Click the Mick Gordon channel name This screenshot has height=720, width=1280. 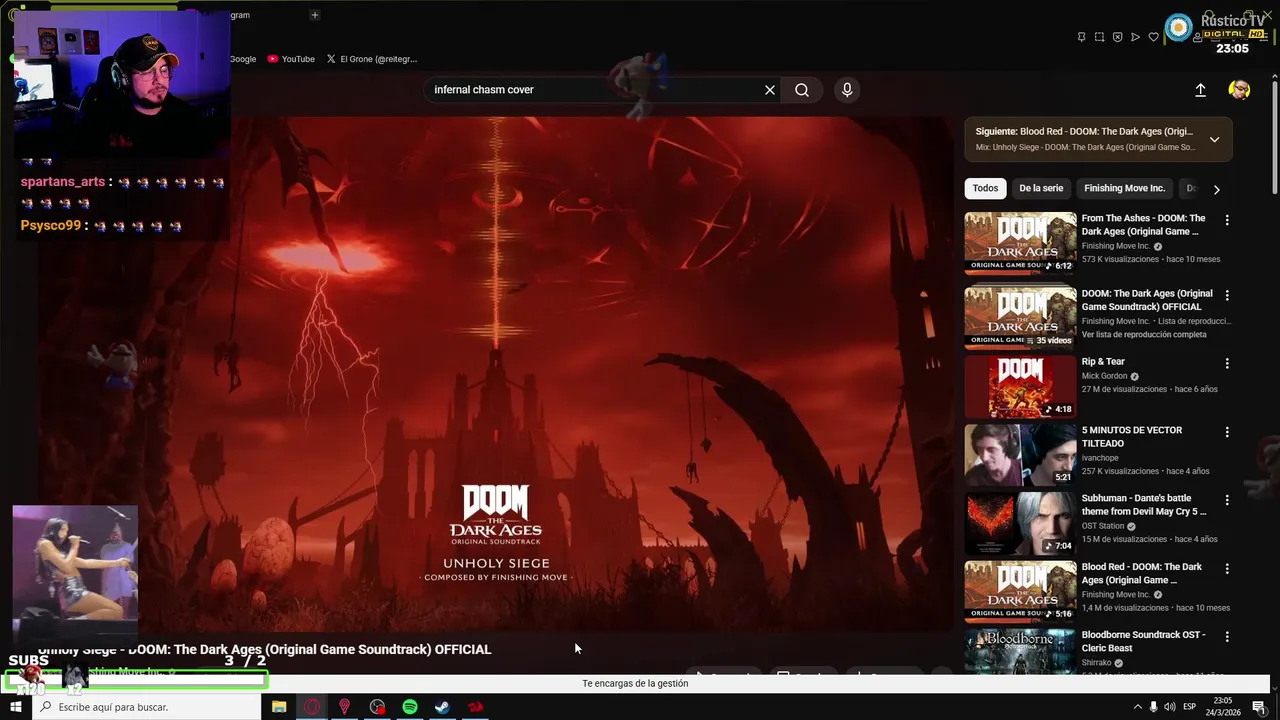coord(1104,376)
